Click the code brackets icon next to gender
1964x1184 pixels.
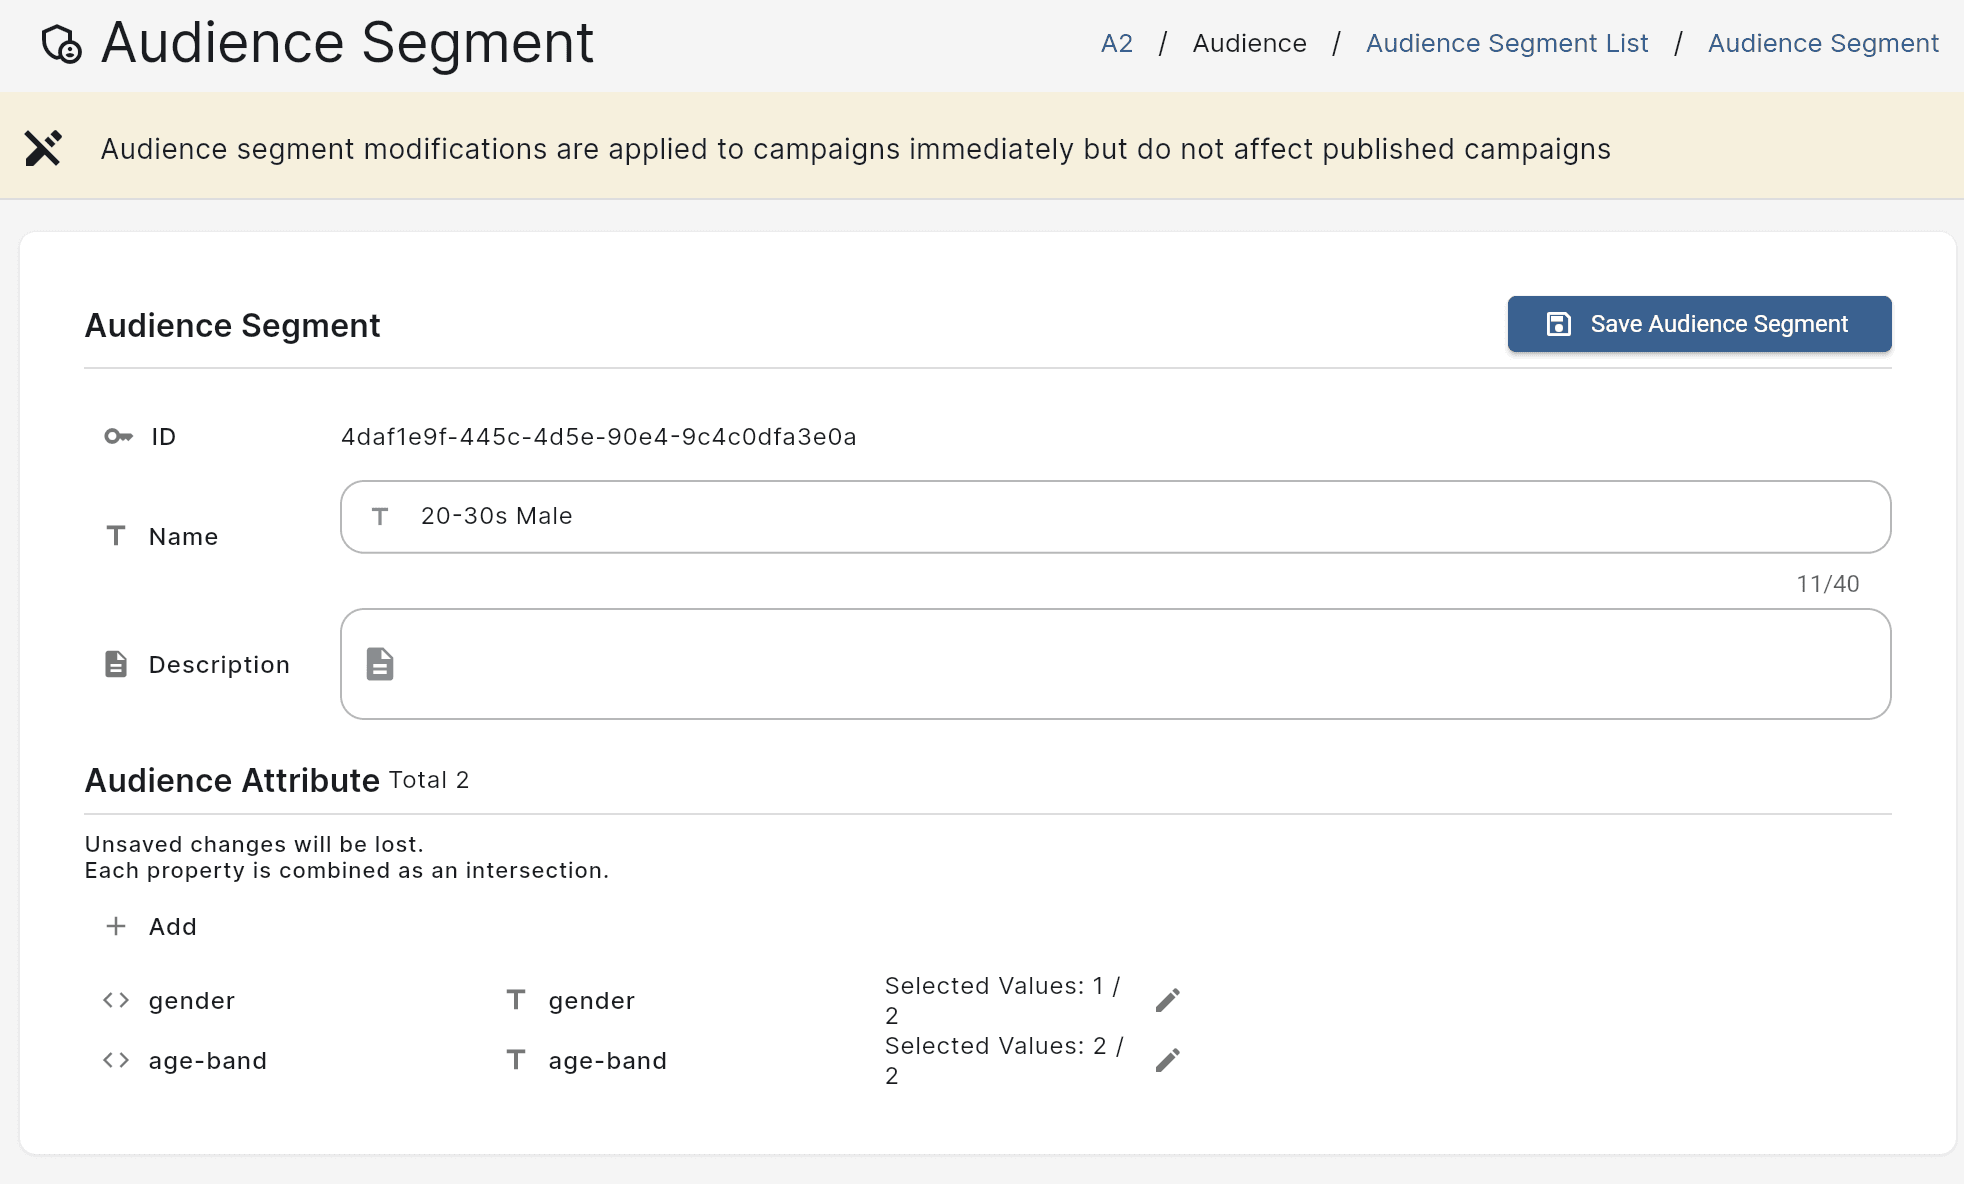[x=116, y=1000]
